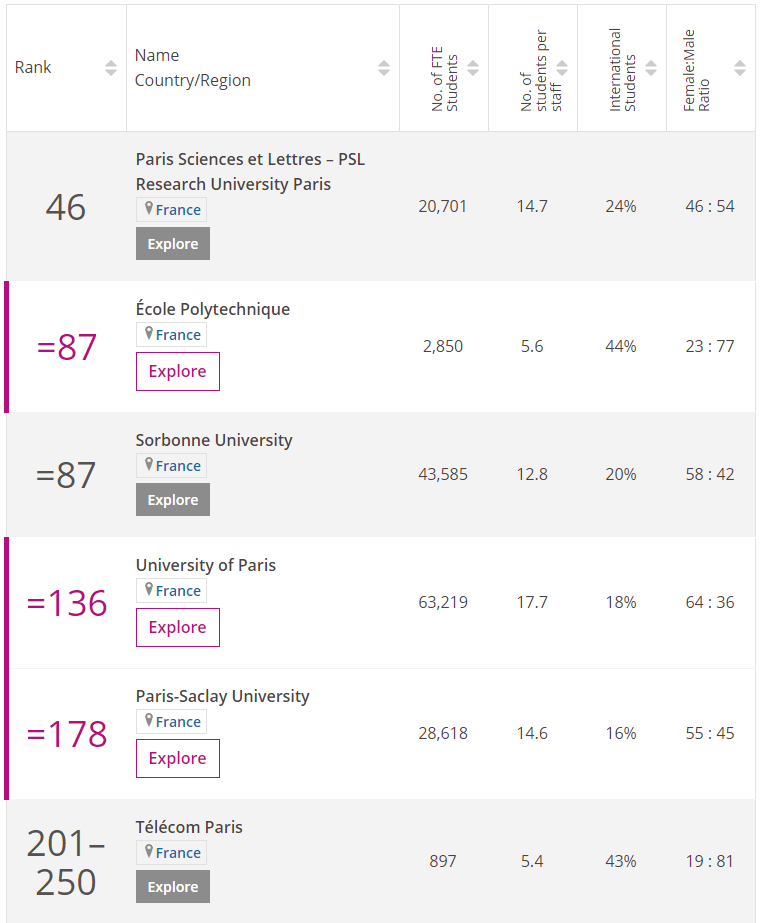Click the 43,585 FTE students value for Sorbonne

coord(443,474)
